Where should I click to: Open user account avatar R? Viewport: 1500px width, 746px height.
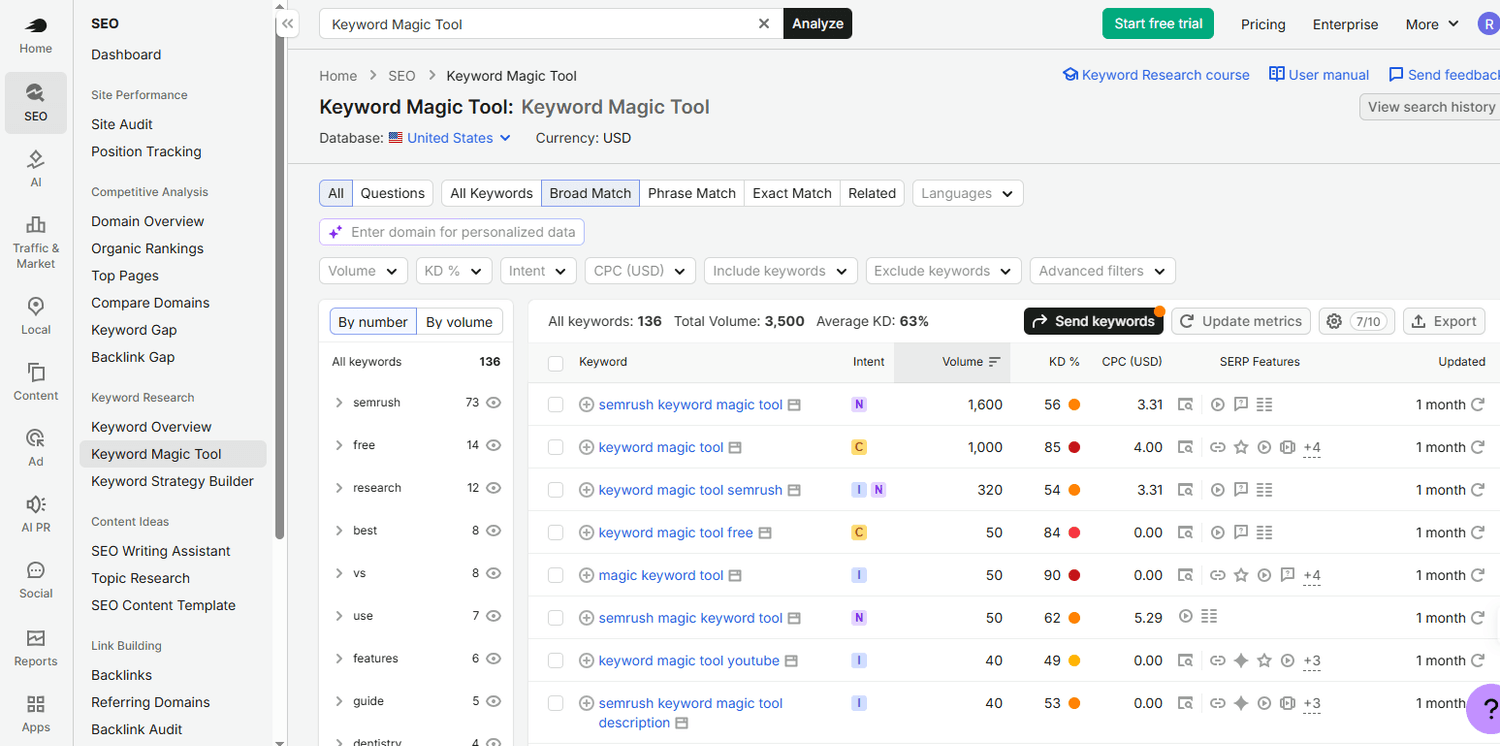click(x=1488, y=24)
